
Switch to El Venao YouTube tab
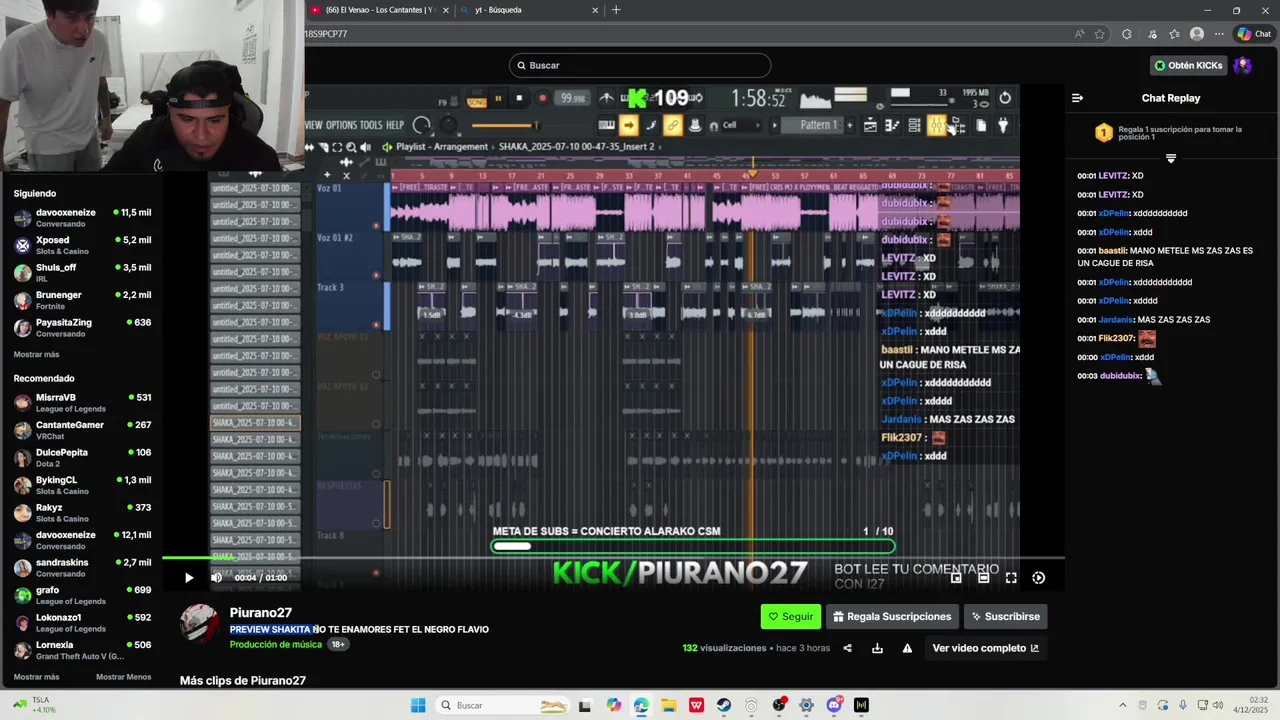(x=378, y=10)
